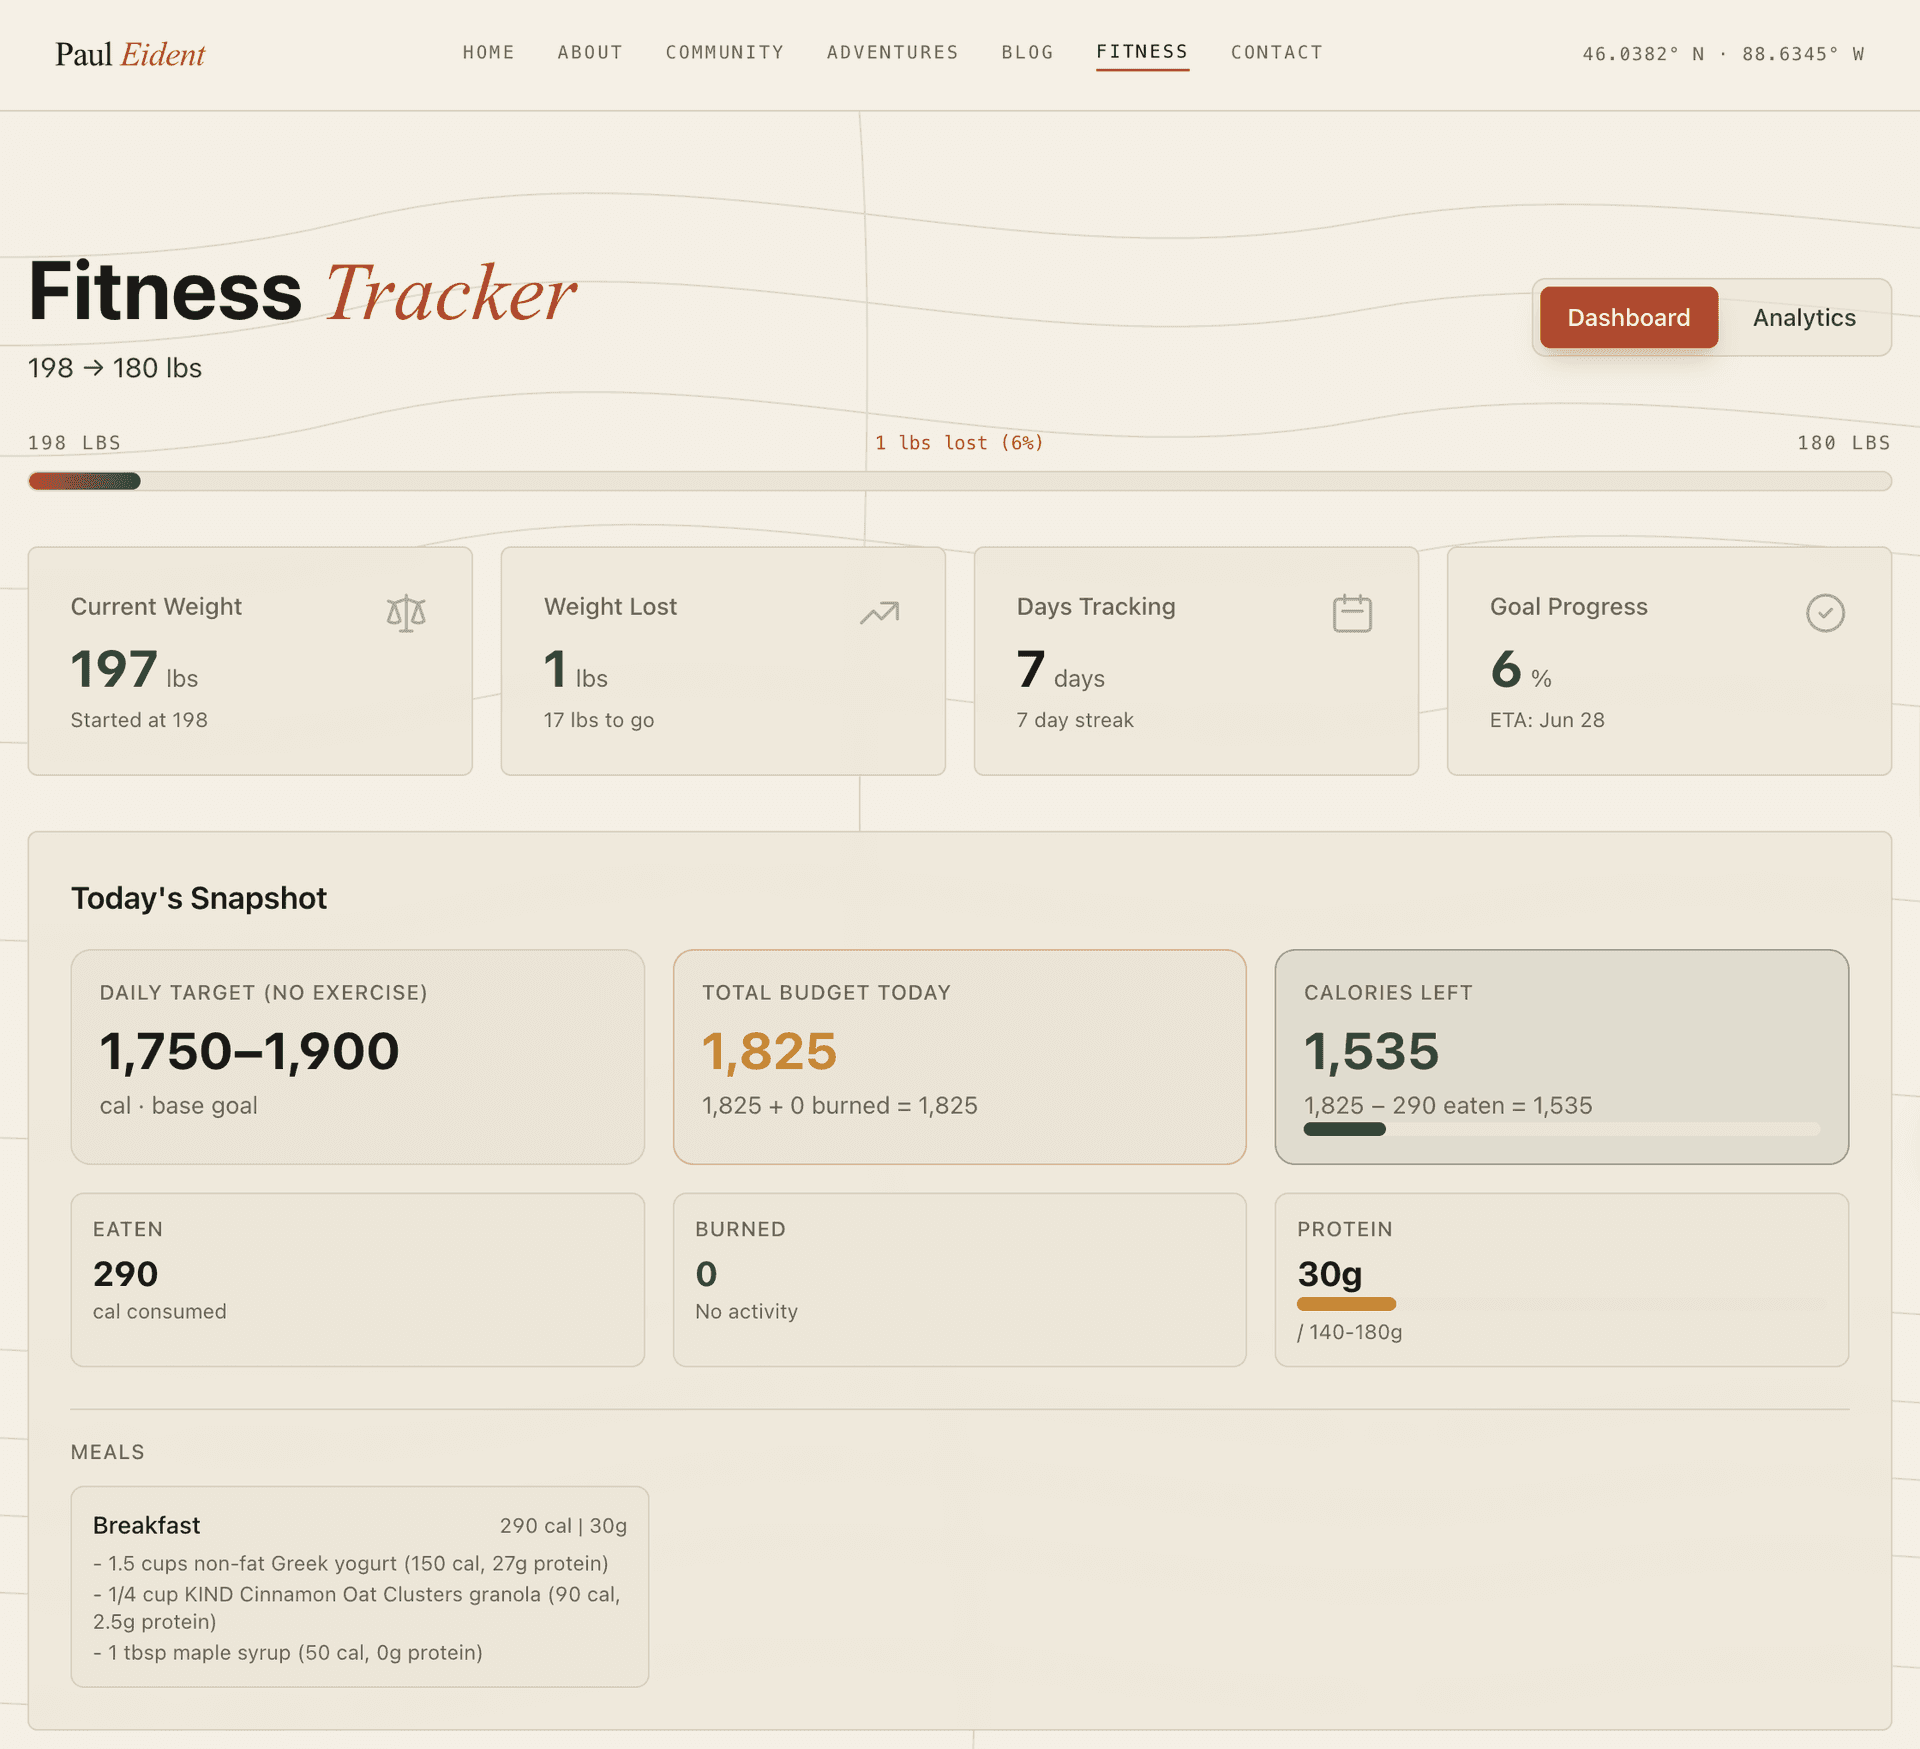This screenshot has width=1920, height=1749.
Task: Click the checkmark icon on Goal Progress card
Action: [1825, 613]
